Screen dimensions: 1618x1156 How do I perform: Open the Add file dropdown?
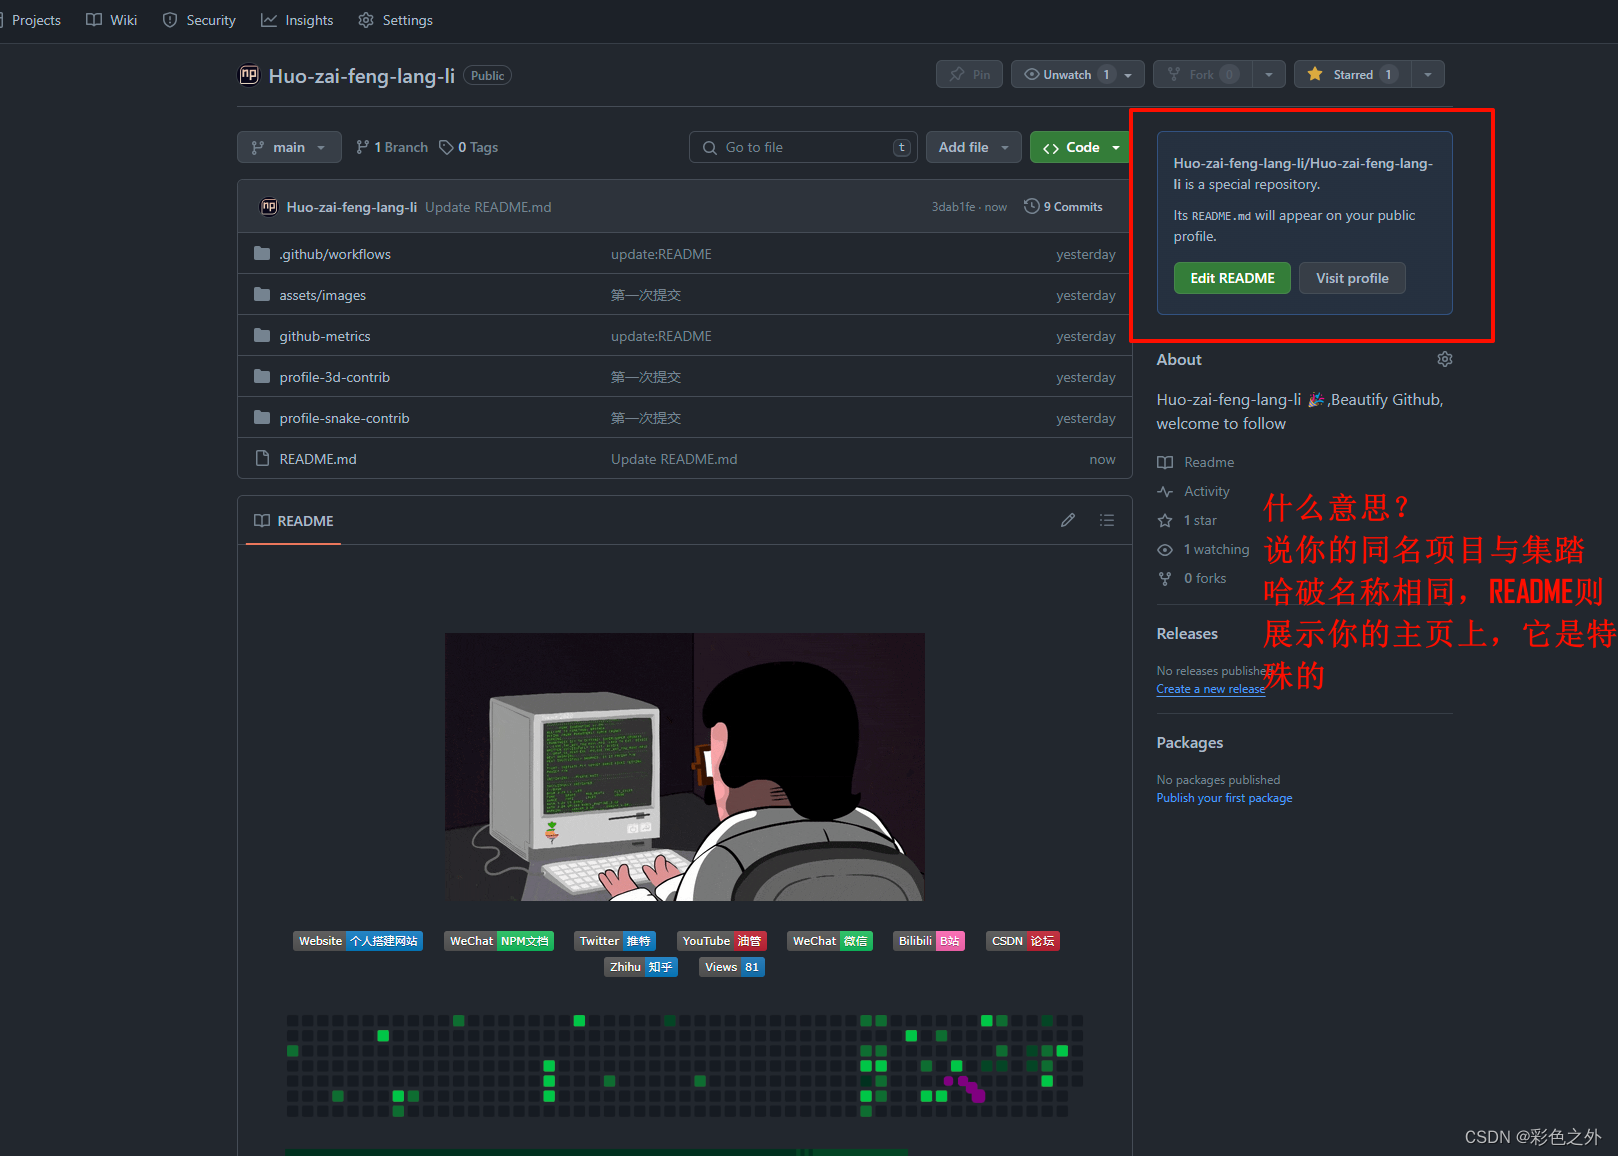(x=974, y=147)
